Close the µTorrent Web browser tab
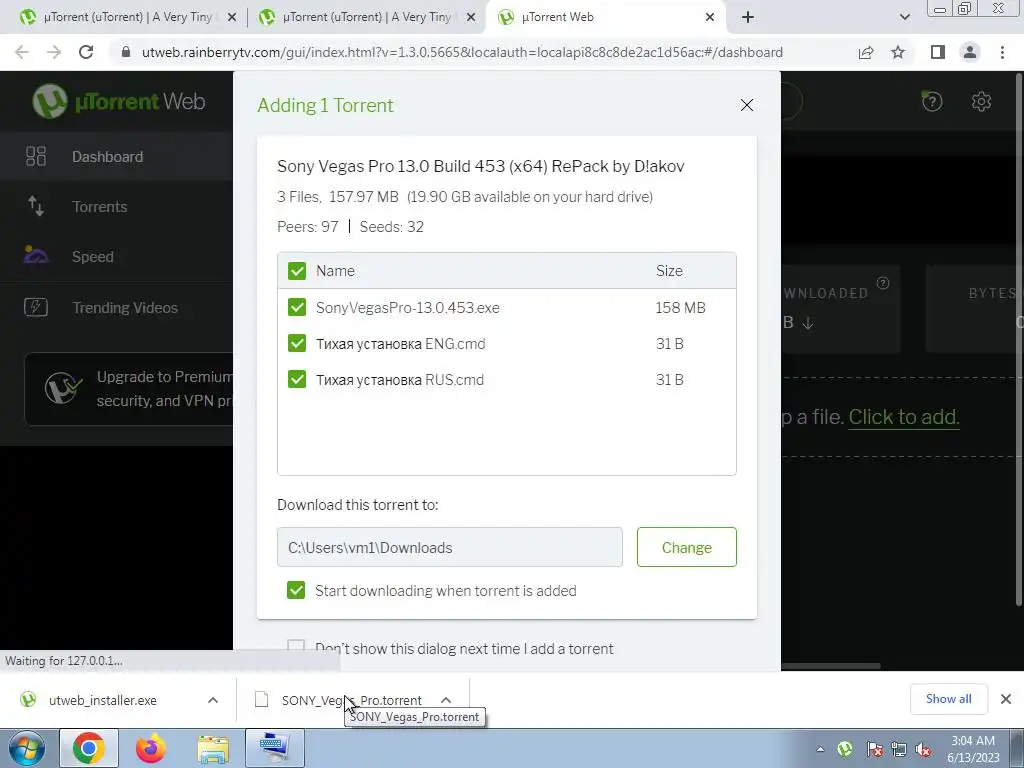The image size is (1024, 768). [x=710, y=17]
